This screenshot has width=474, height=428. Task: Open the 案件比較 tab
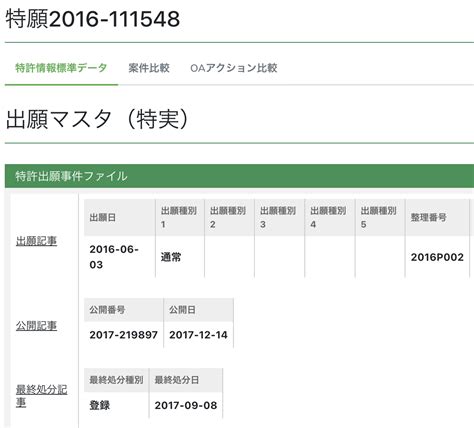click(149, 68)
